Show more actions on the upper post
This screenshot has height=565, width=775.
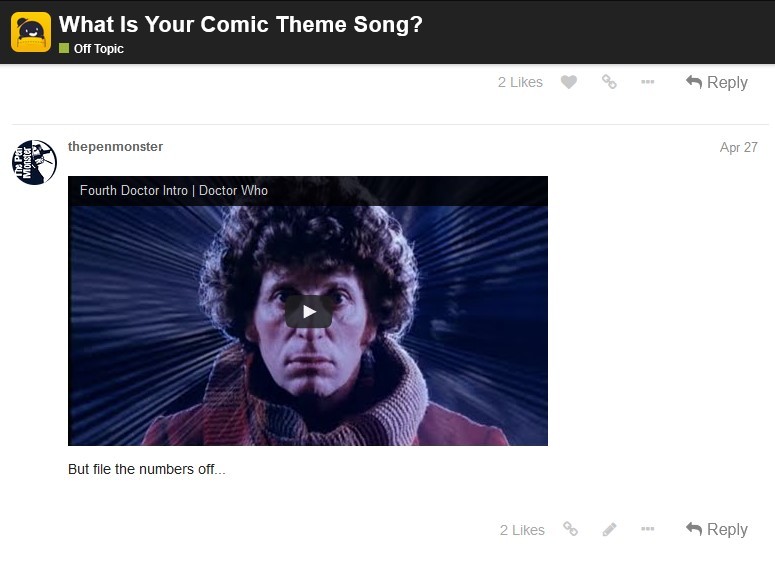(x=648, y=82)
